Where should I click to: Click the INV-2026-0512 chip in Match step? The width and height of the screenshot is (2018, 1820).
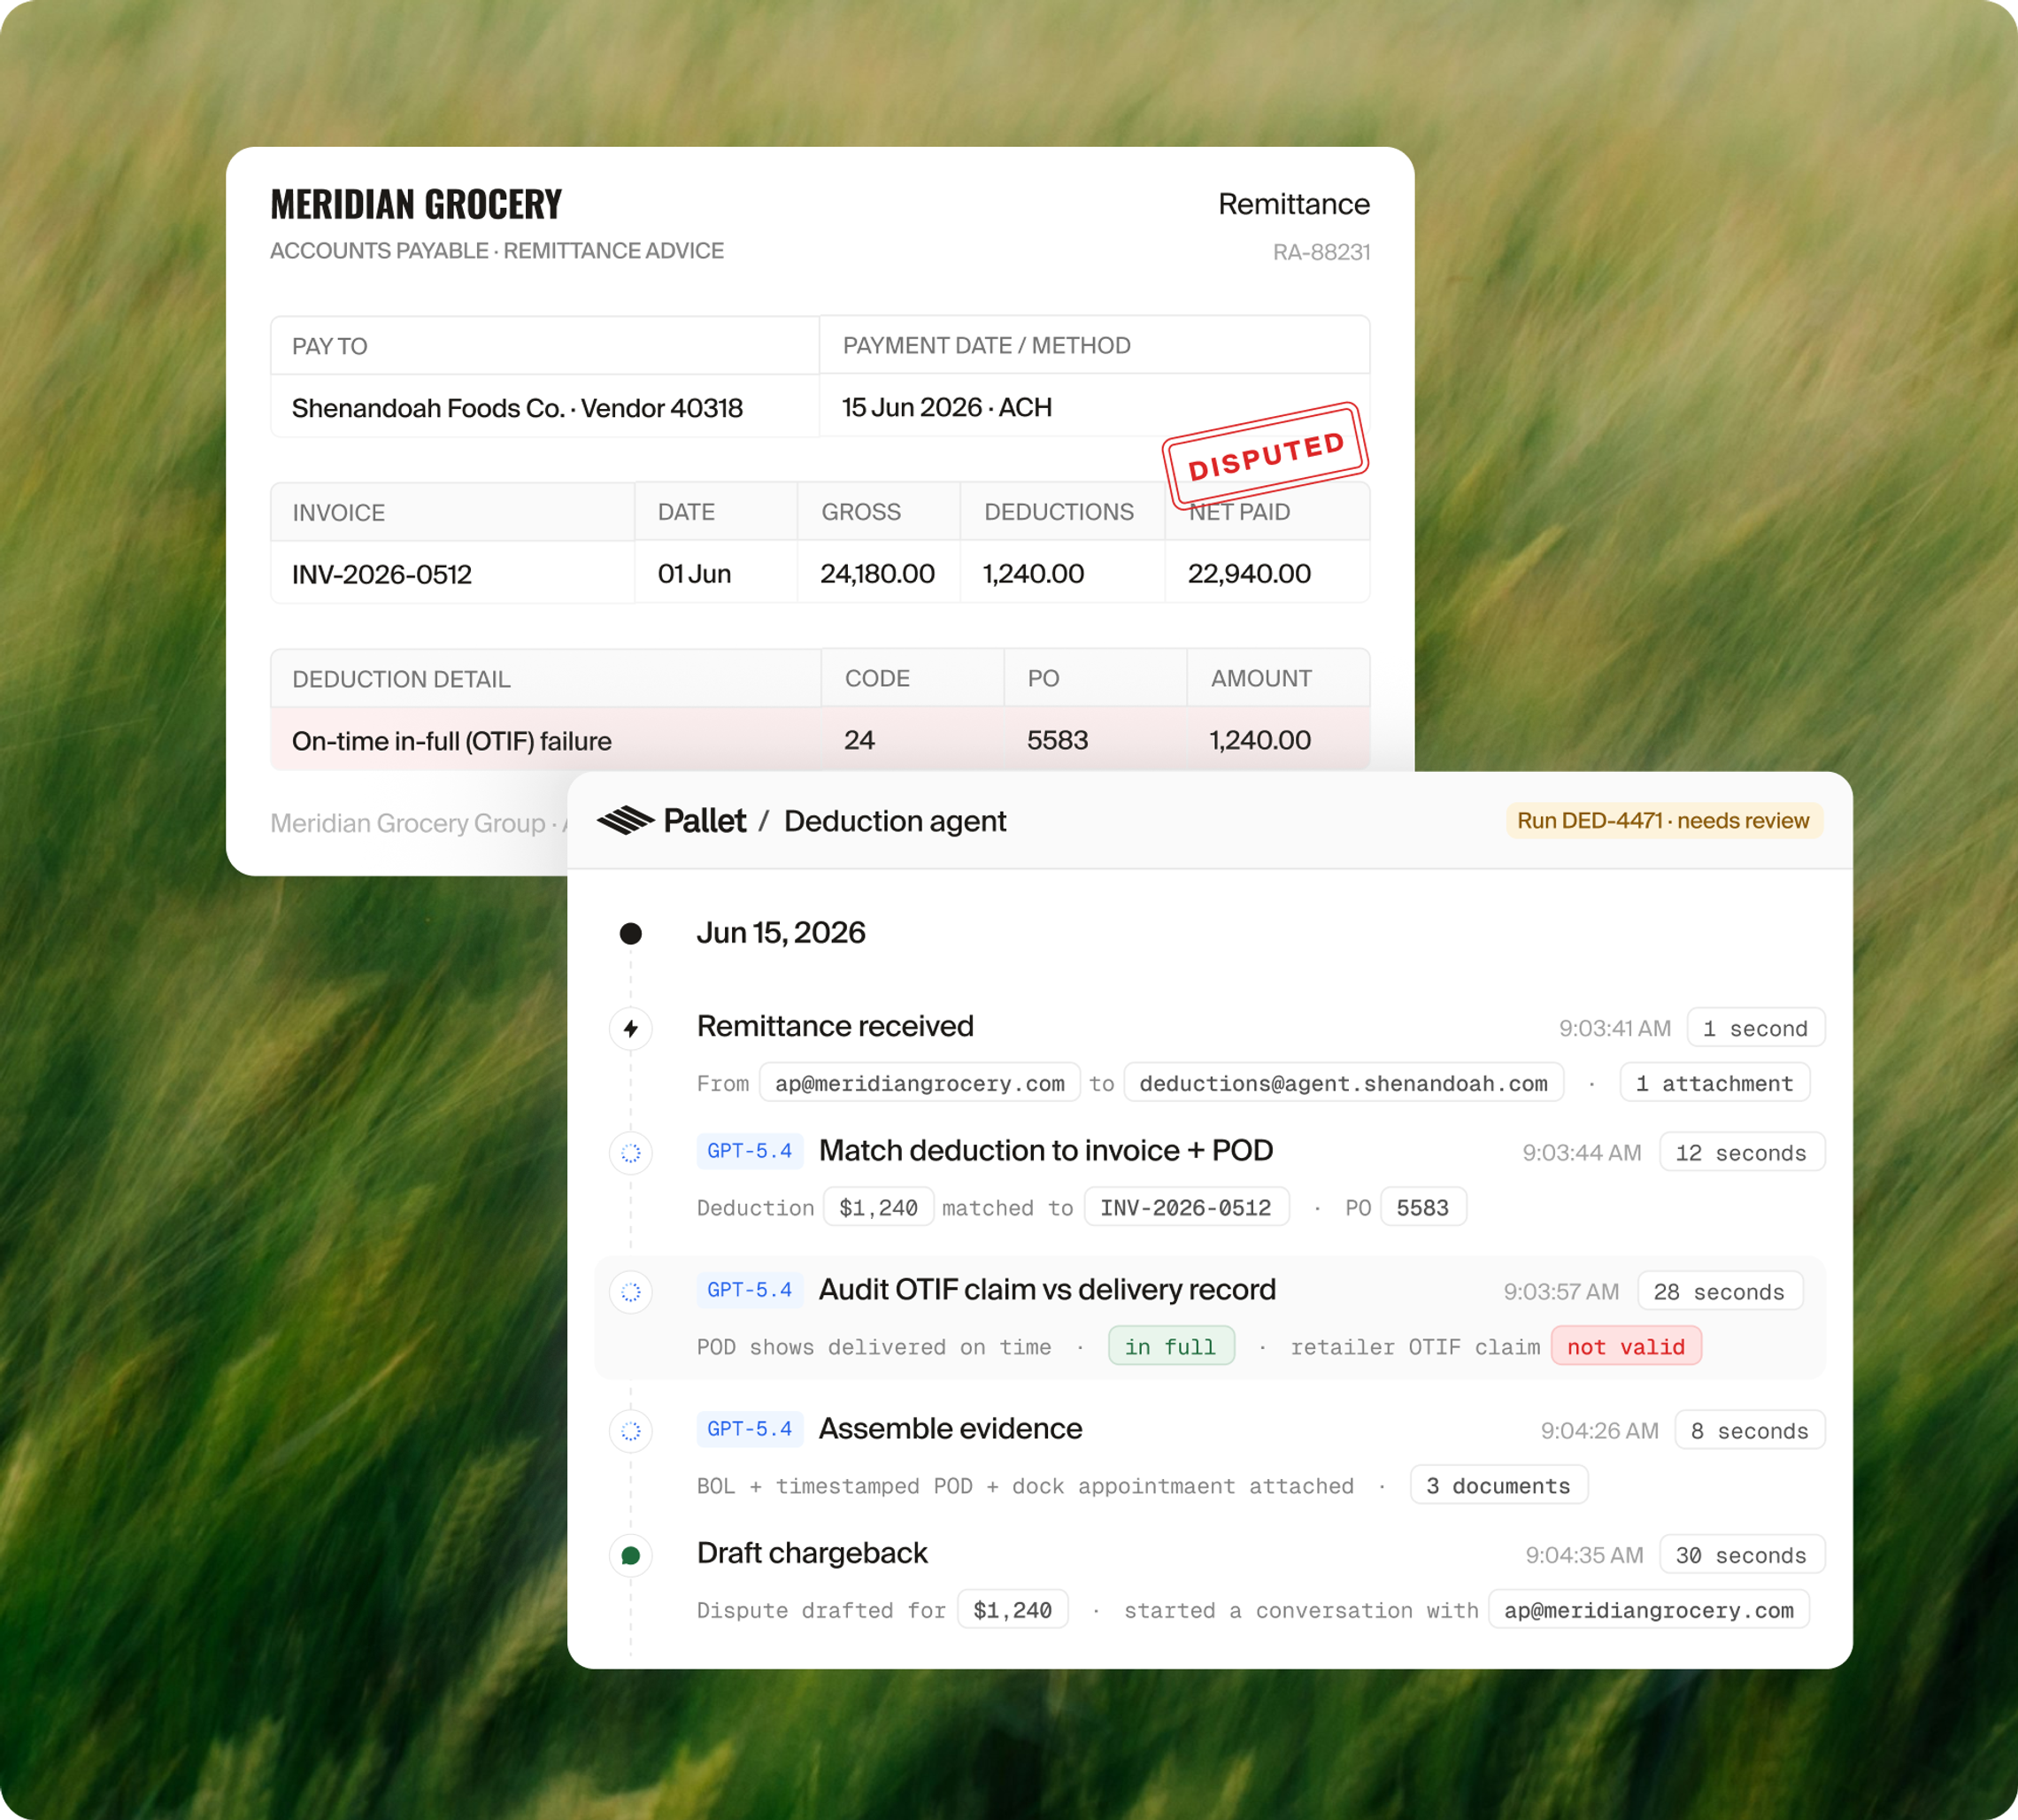[1186, 1207]
